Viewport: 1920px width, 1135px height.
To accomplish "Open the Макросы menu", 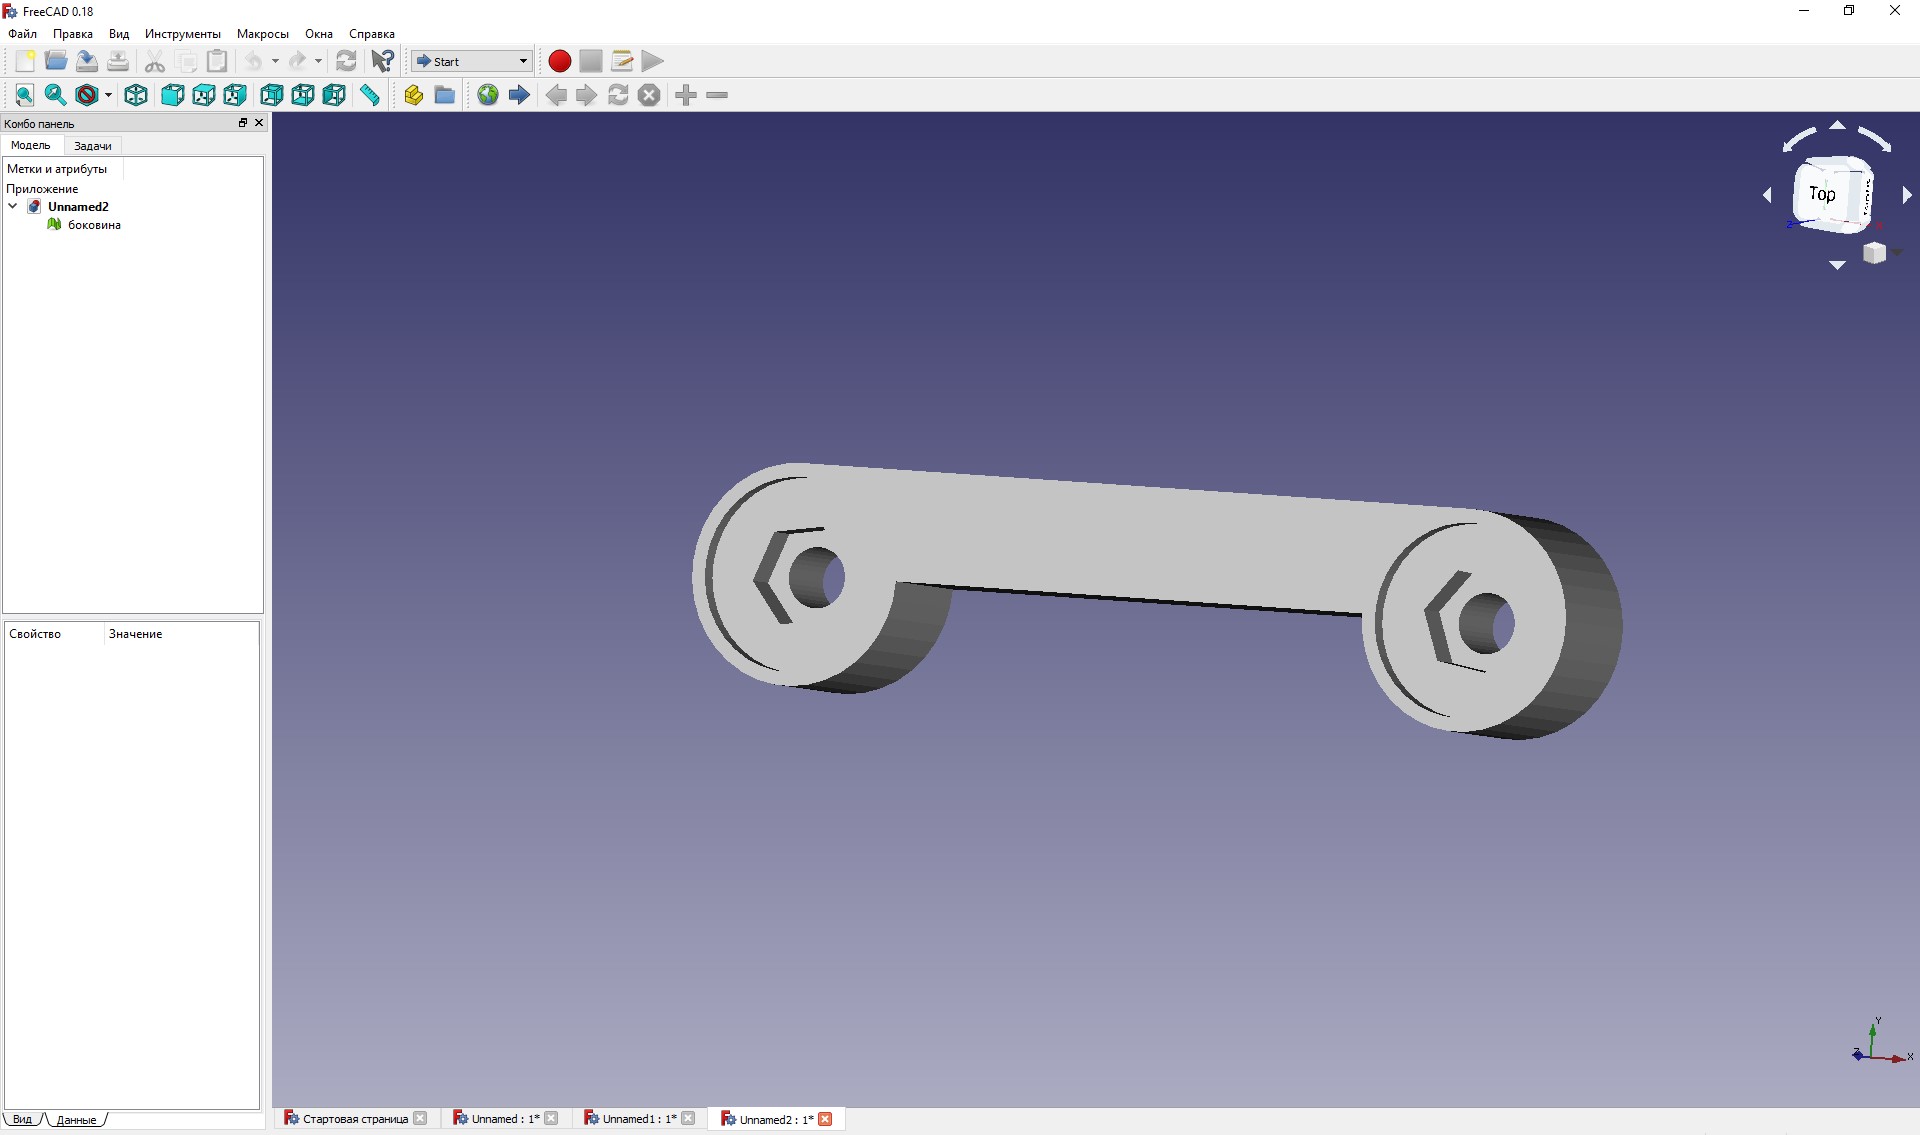I will (262, 34).
